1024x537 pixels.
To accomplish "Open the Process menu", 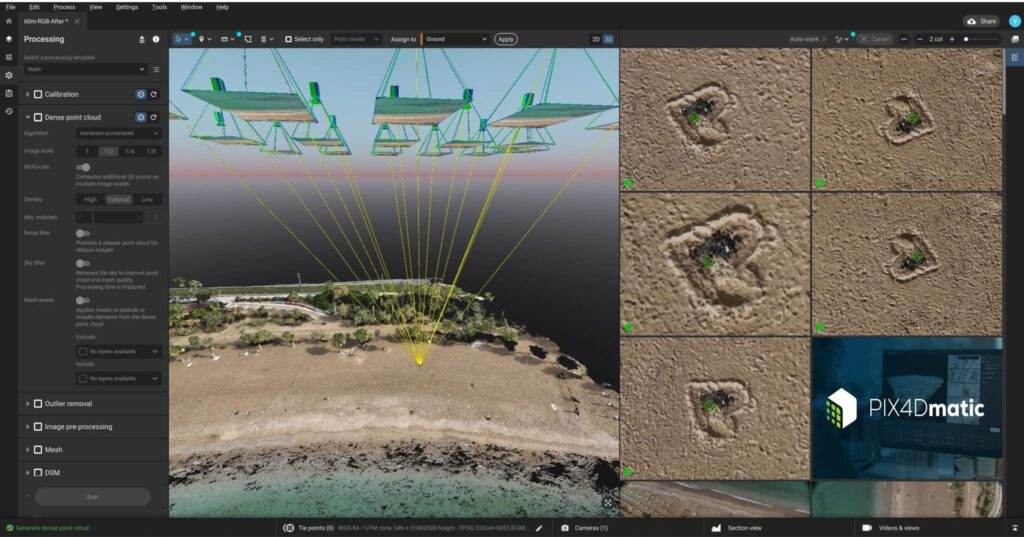I will point(64,7).
